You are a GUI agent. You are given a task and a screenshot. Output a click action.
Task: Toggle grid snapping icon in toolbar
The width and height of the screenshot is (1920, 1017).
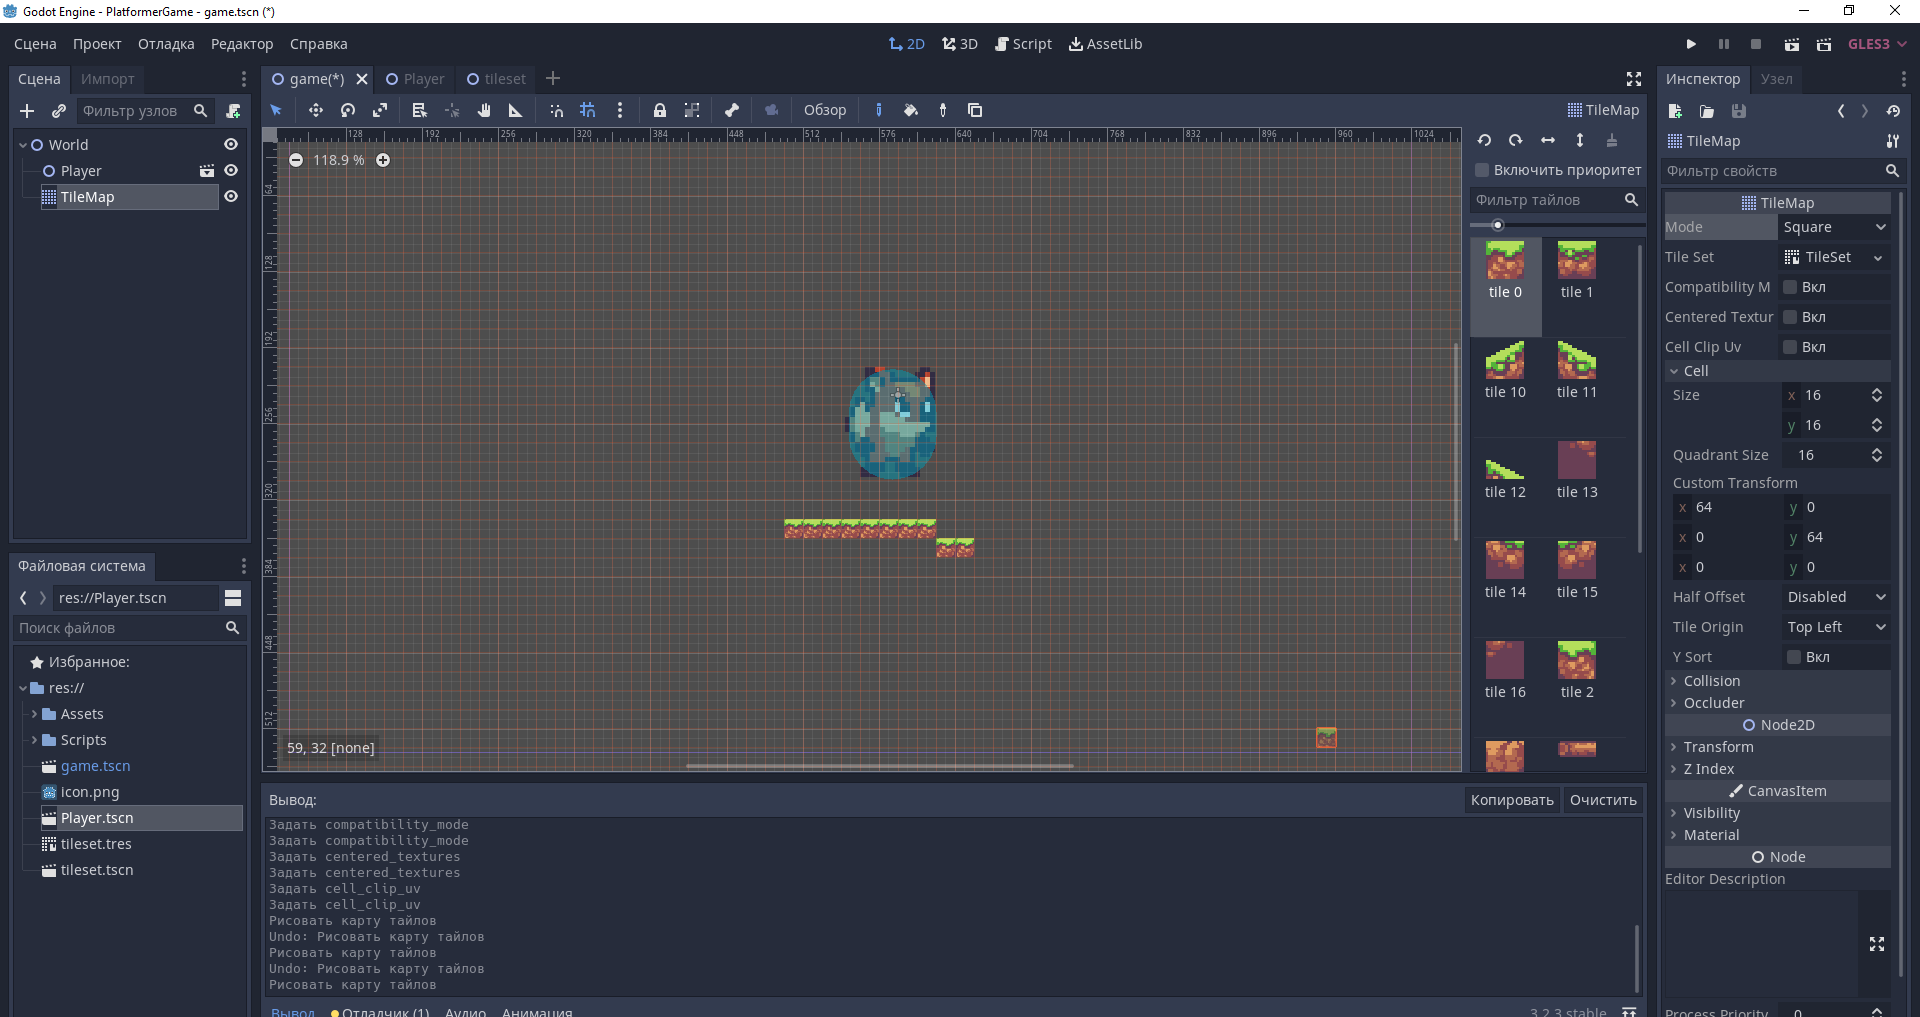click(x=588, y=110)
